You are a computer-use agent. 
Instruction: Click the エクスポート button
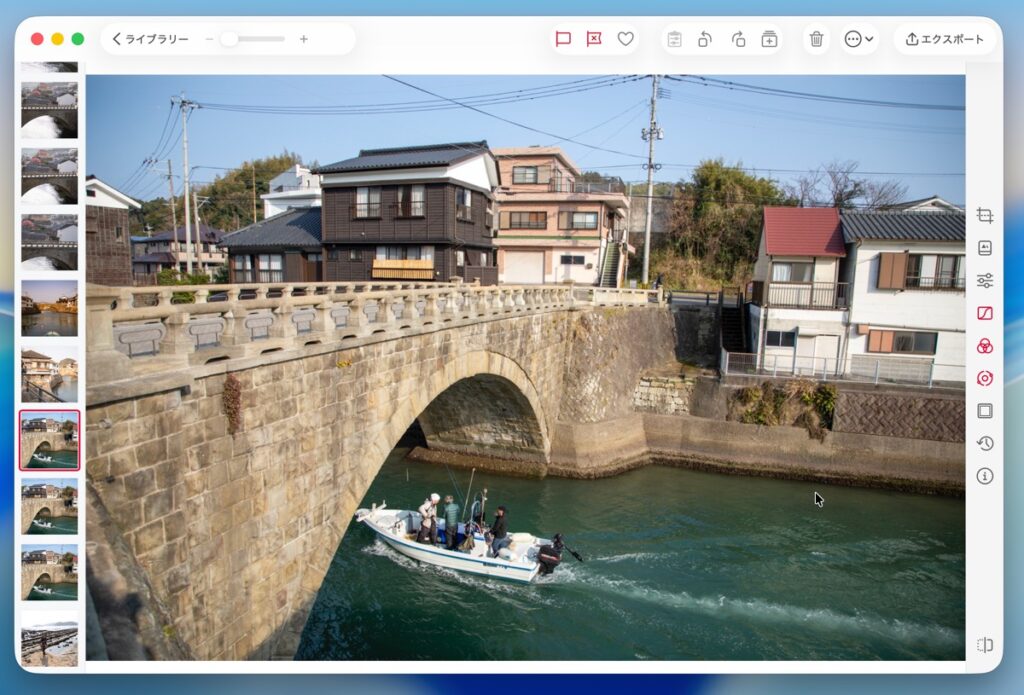click(945, 39)
